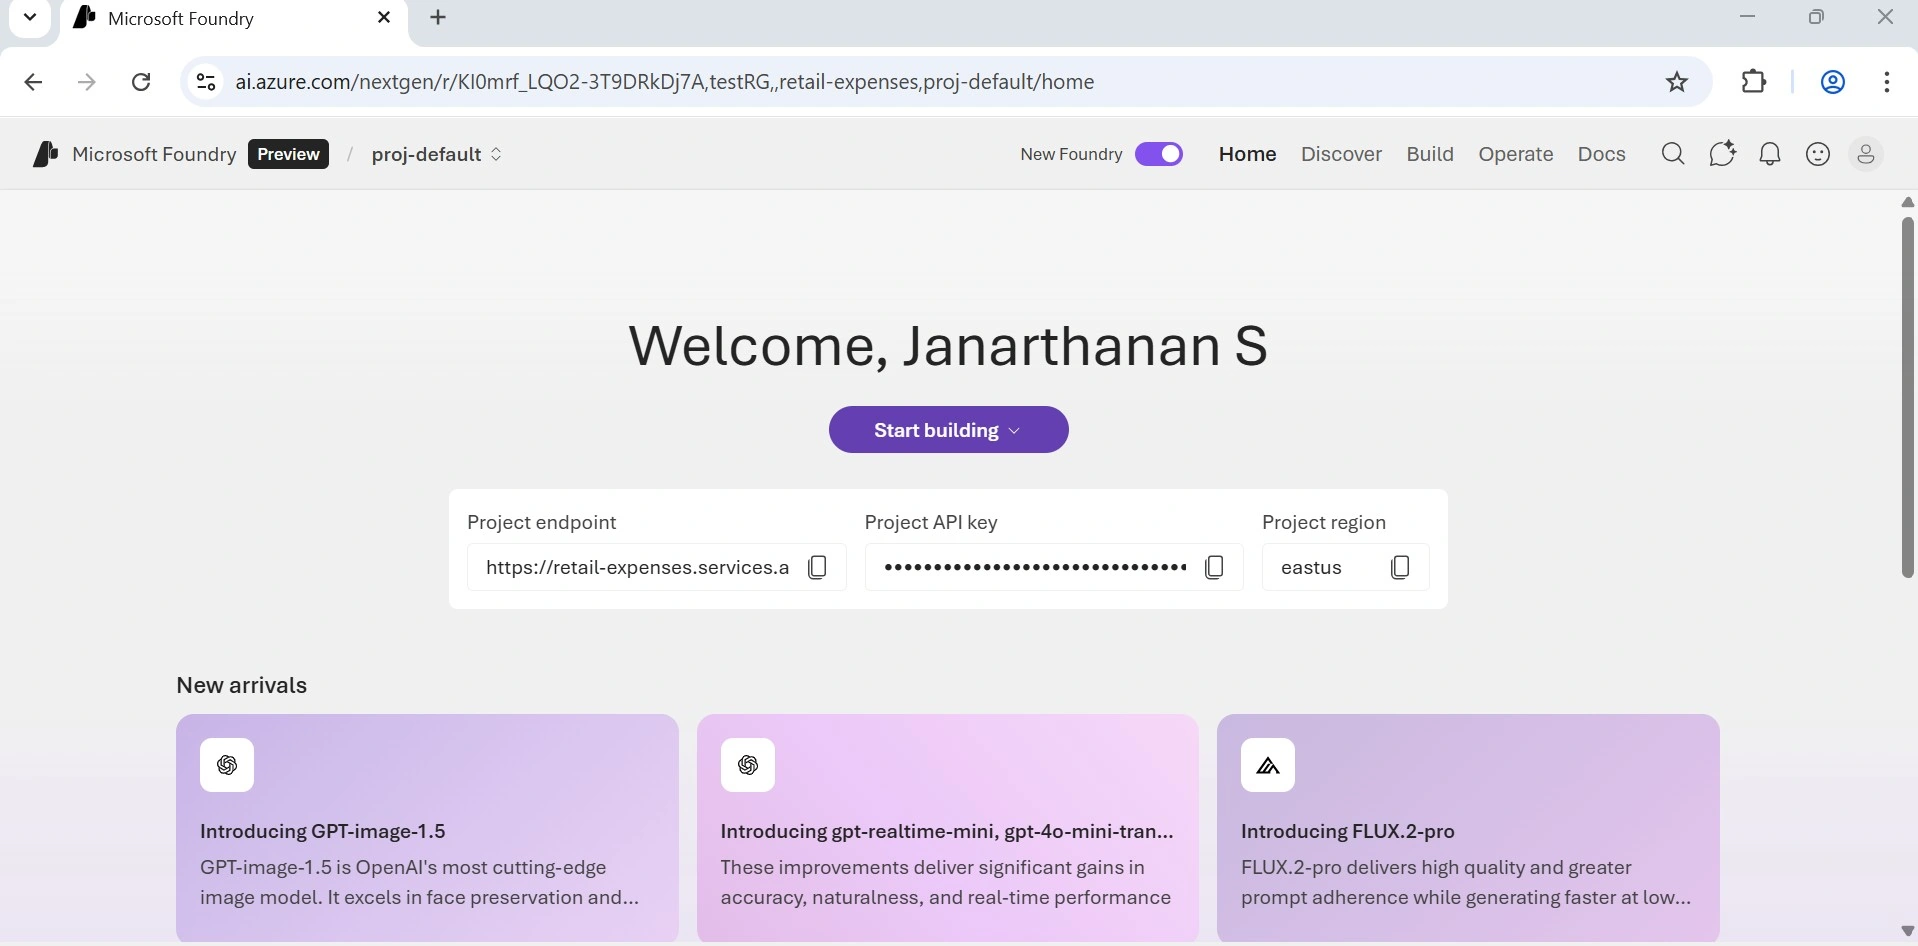Click the browser address bar URL
The width and height of the screenshot is (1918, 946).
pyautogui.click(x=665, y=82)
